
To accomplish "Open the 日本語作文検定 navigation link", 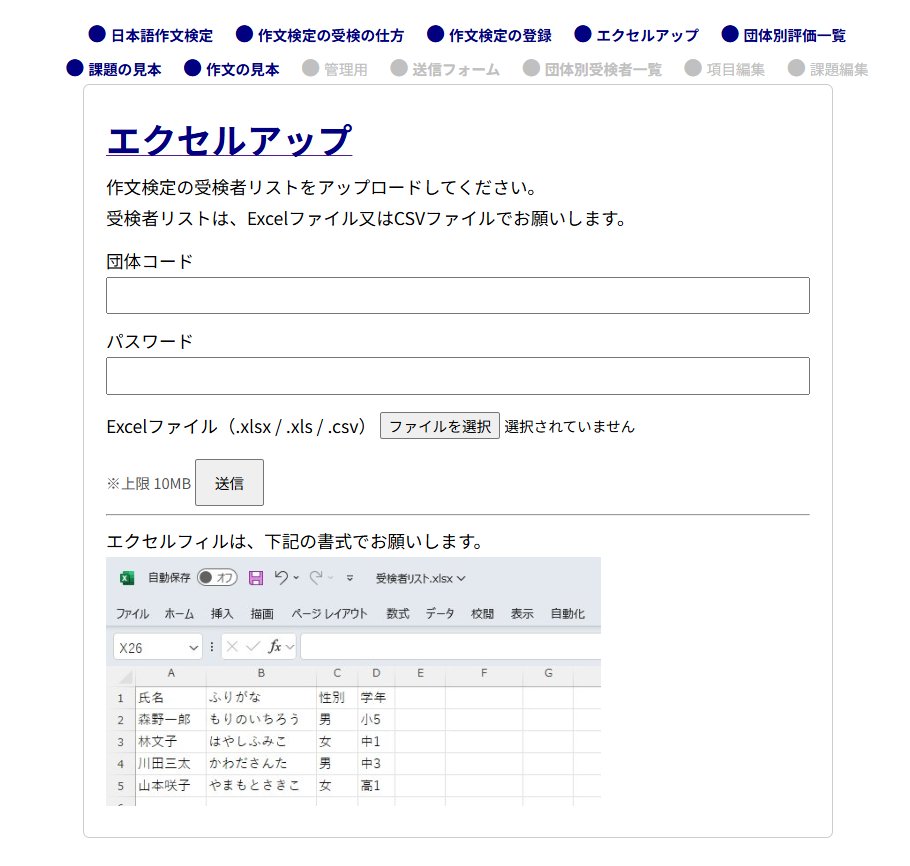I will point(161,36).
